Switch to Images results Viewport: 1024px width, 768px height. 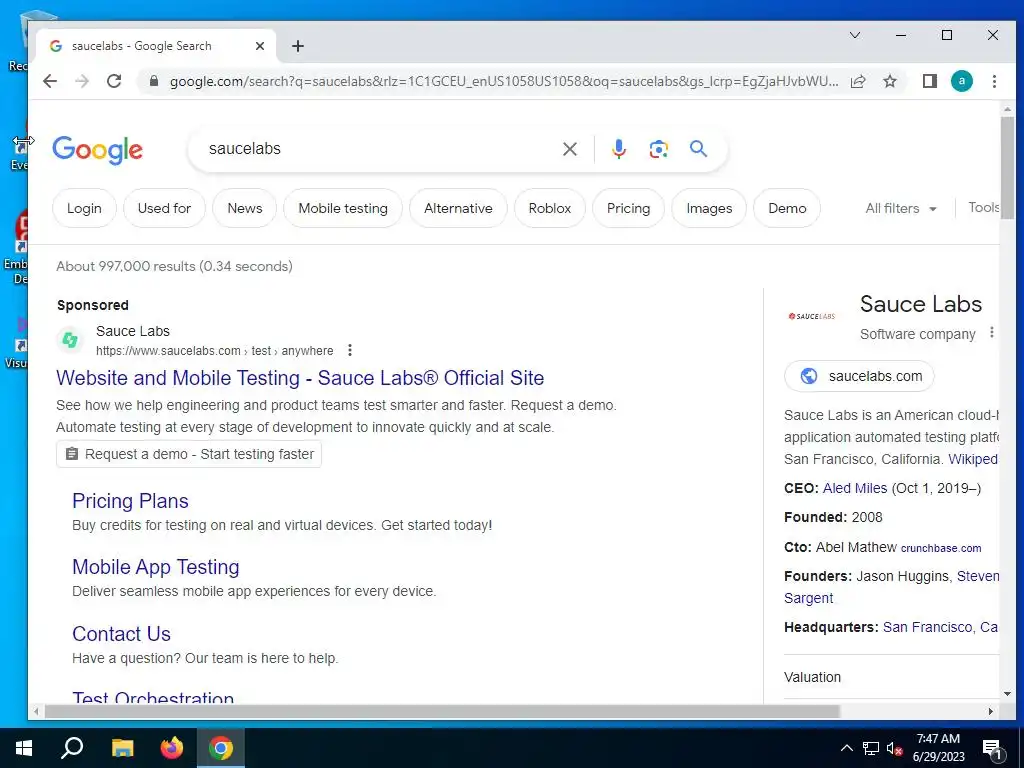coord(709,208)
